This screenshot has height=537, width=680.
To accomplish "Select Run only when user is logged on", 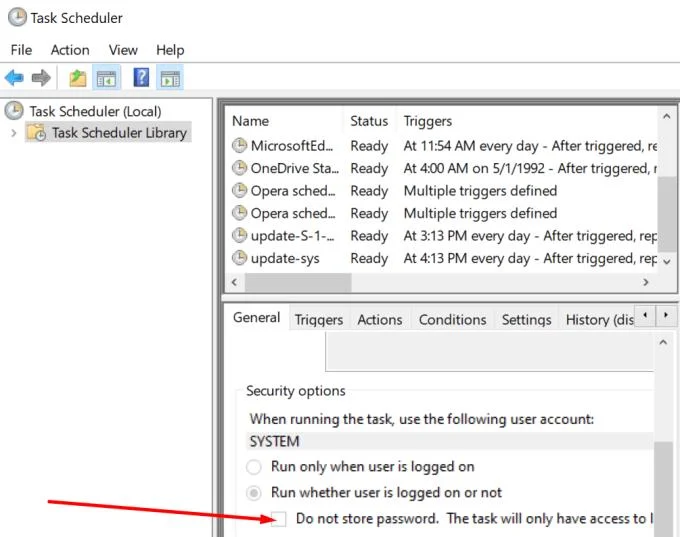I will [x=254, y=467].
